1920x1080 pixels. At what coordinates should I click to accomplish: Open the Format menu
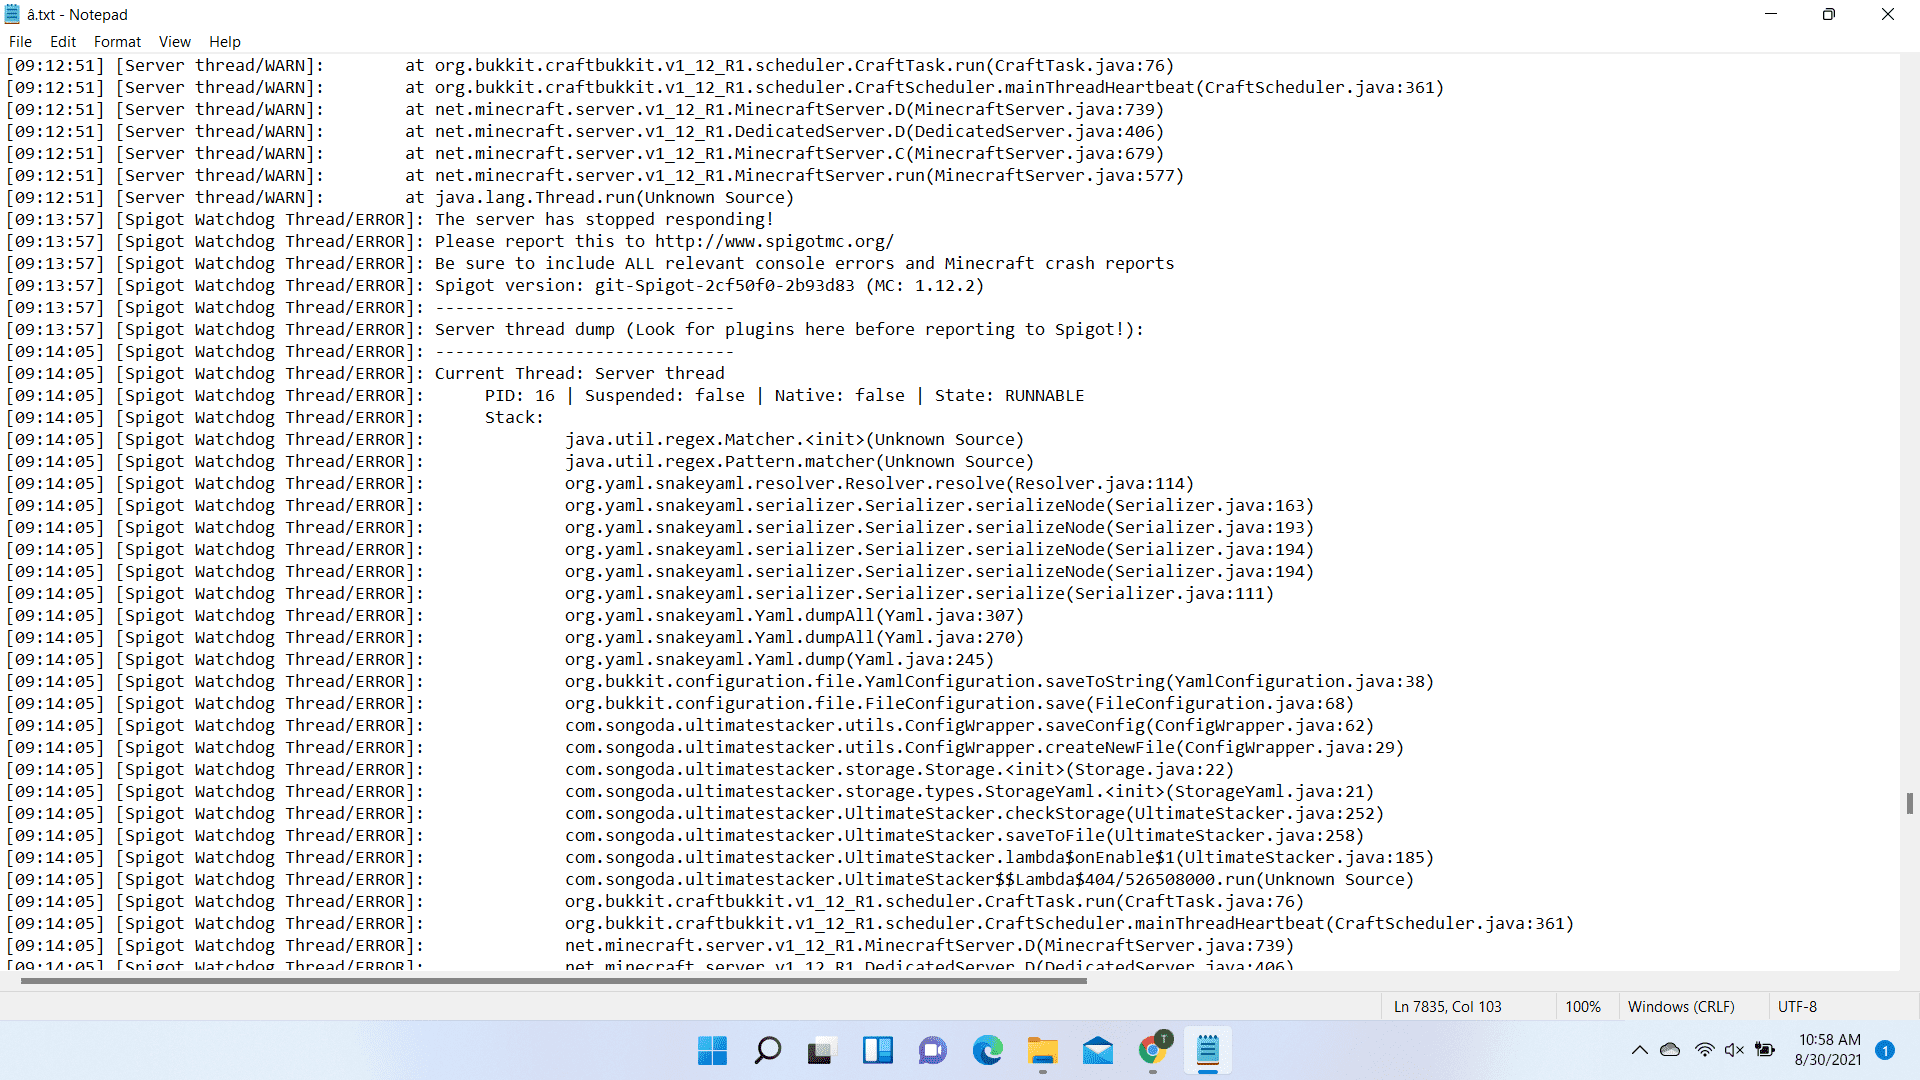tap(117, 41)
